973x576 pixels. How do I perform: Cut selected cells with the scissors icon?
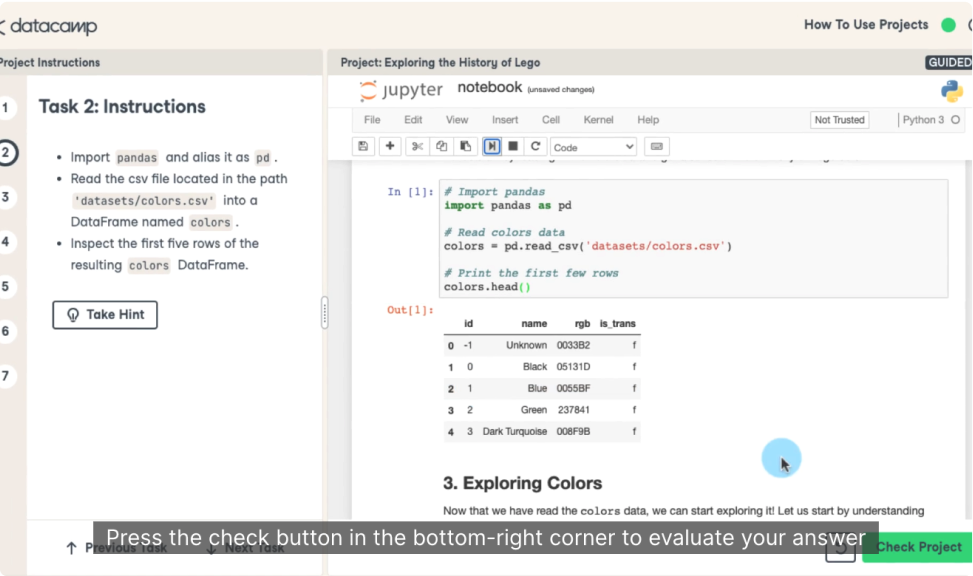(416, 146)
